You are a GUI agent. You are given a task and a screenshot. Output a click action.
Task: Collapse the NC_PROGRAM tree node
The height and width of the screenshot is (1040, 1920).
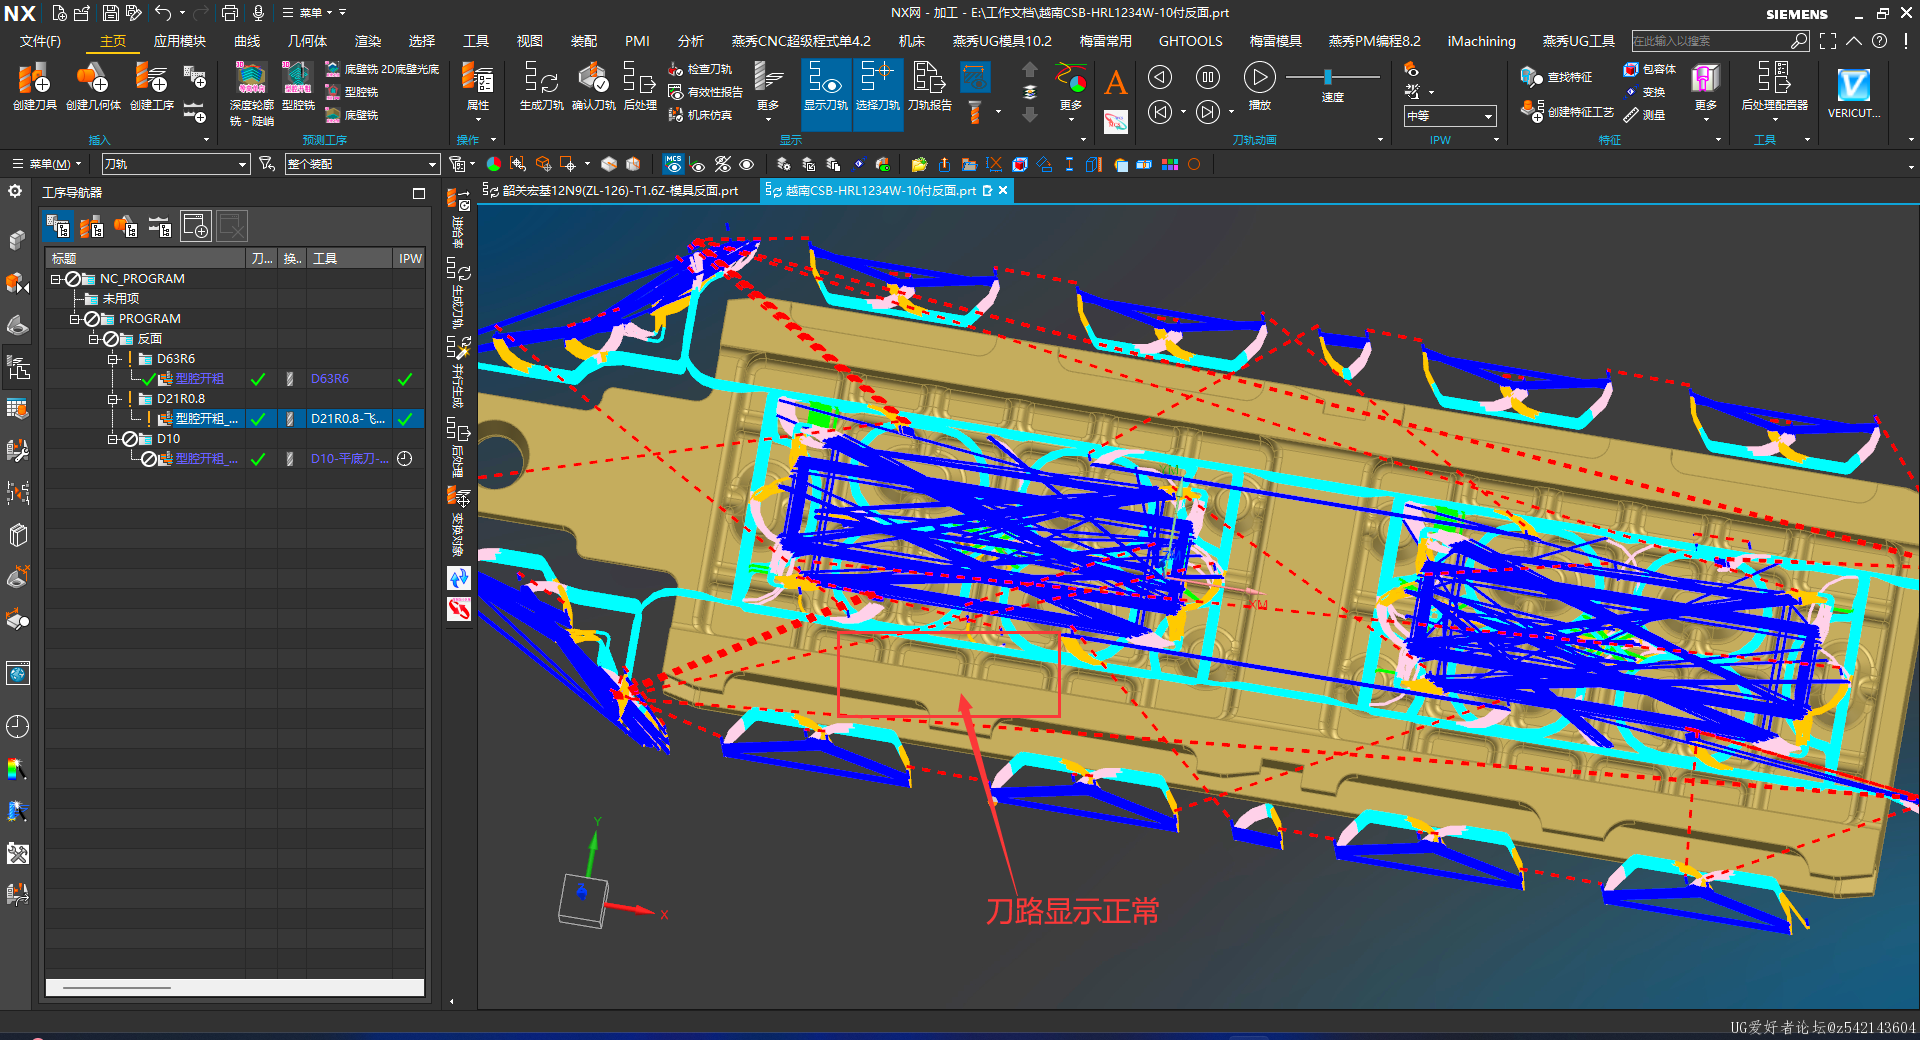[56, 279]
